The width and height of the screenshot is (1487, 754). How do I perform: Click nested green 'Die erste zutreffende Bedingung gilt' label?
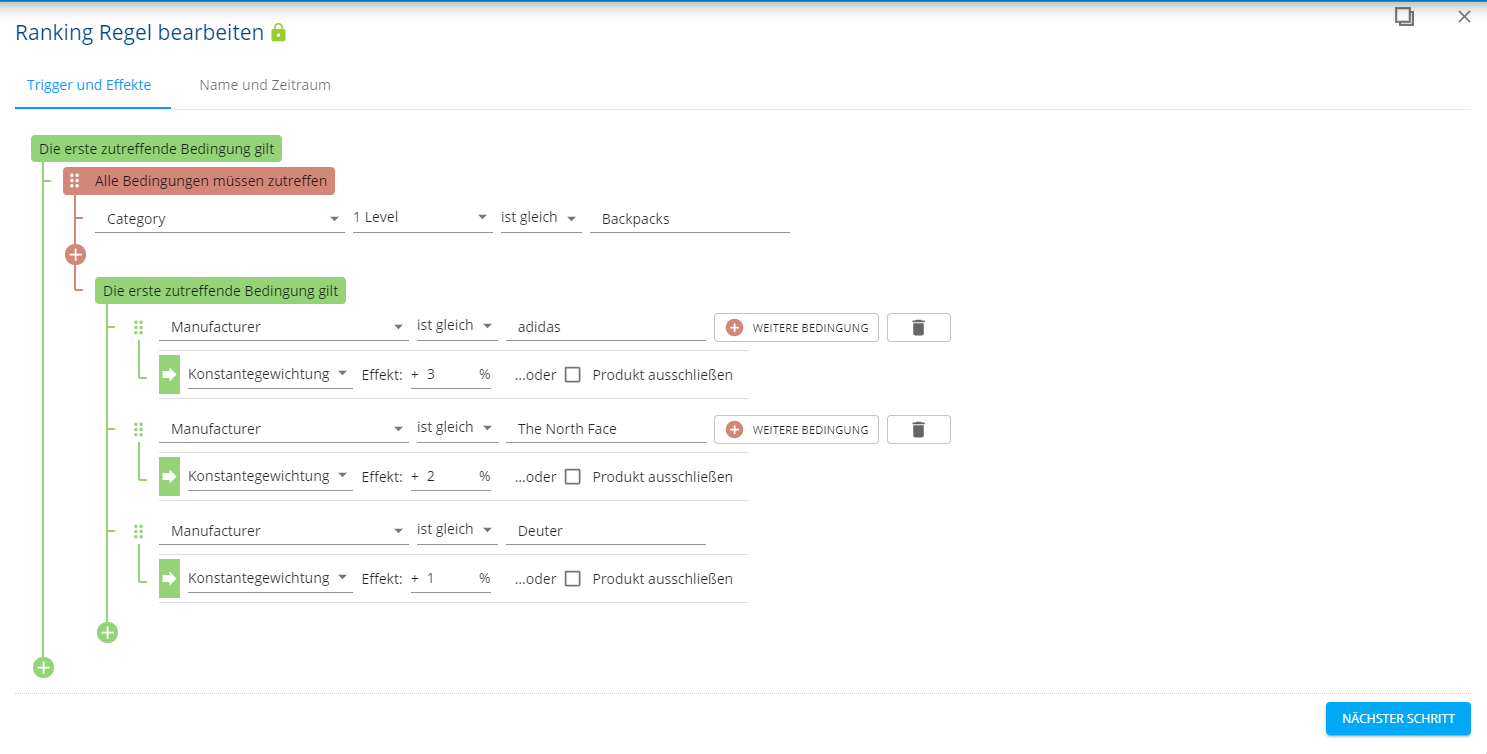coord(221,291)
